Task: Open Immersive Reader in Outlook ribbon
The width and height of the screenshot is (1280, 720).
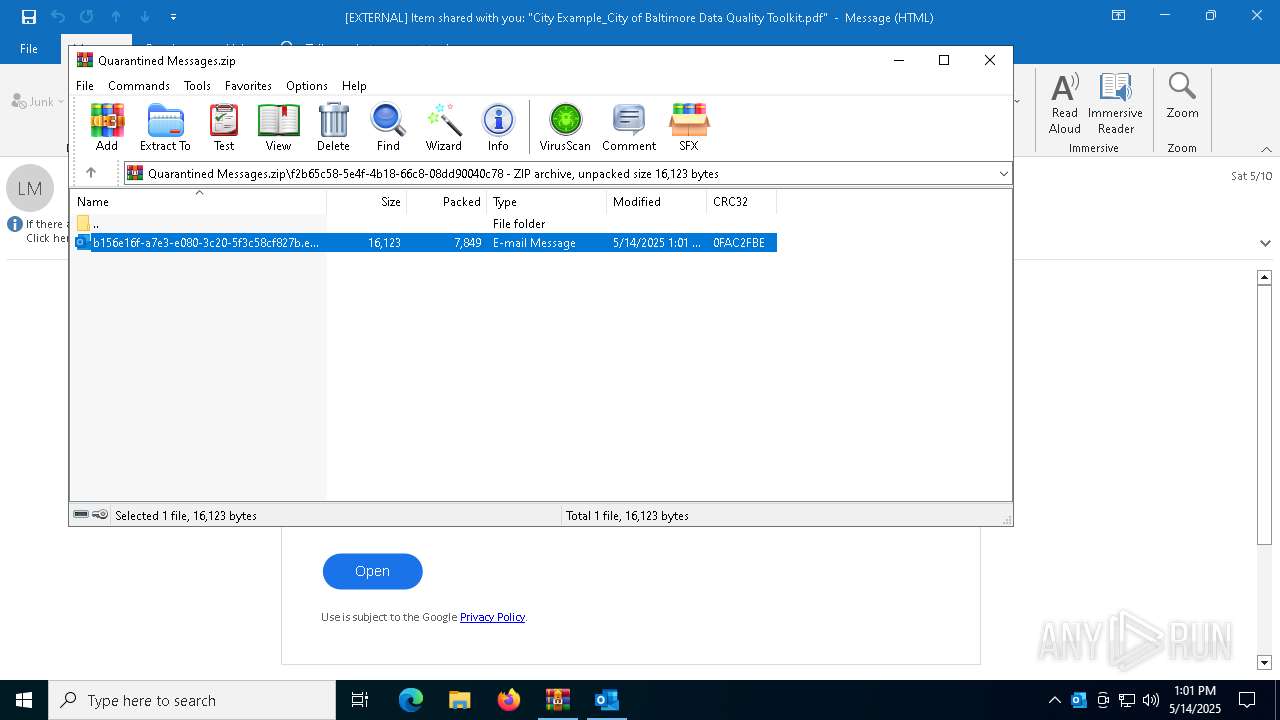Action: [1115, 103]
